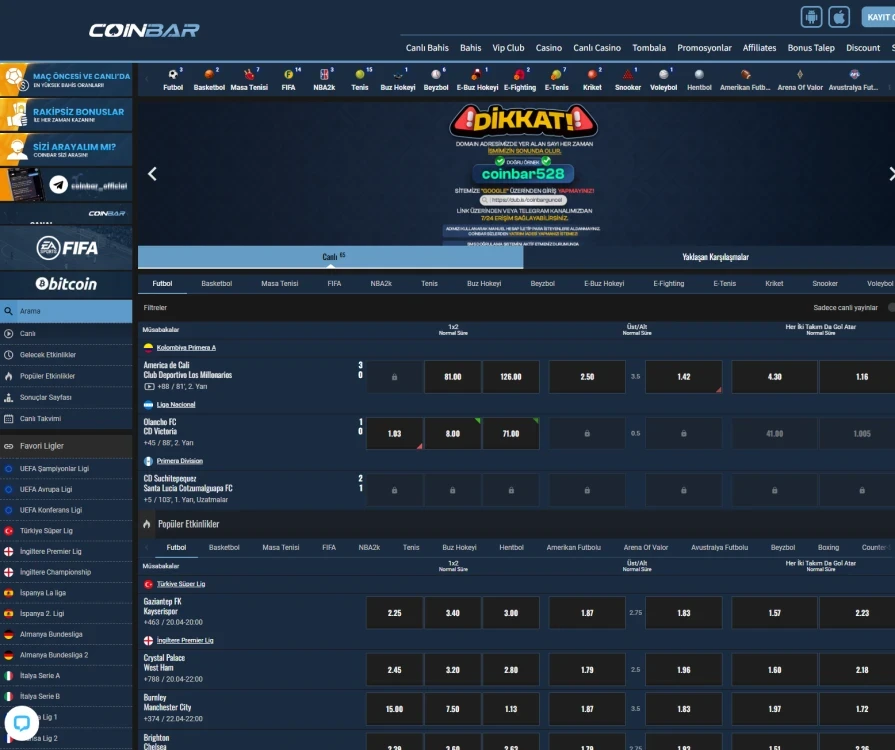Click the Coinbar logo
Screen dimensions: 895x750
coord(144,30)
